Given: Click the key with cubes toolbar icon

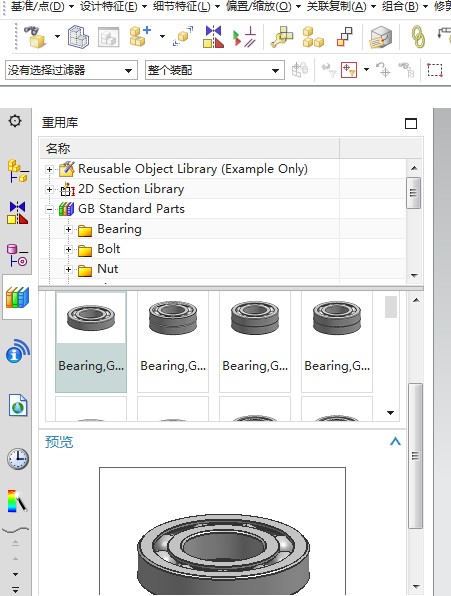Looking at the screenshot, I should click(282, 37).
